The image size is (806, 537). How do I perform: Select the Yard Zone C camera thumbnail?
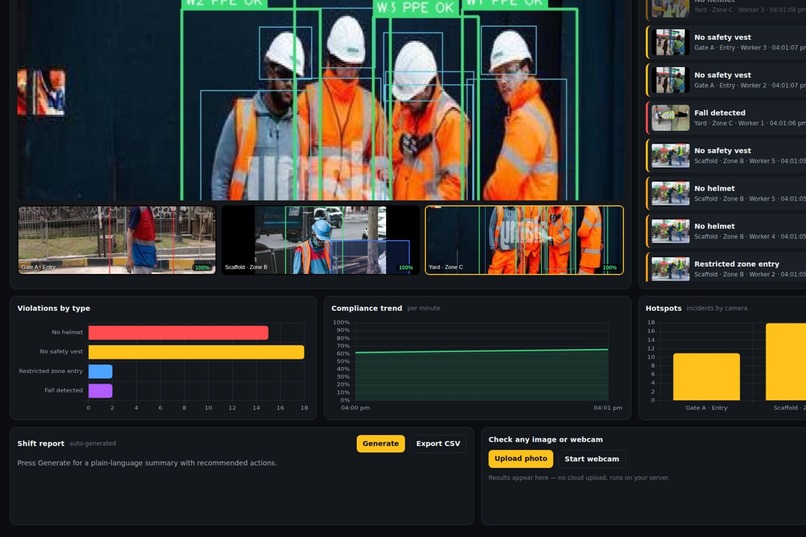pyautogui.click(x=524, y=240)
